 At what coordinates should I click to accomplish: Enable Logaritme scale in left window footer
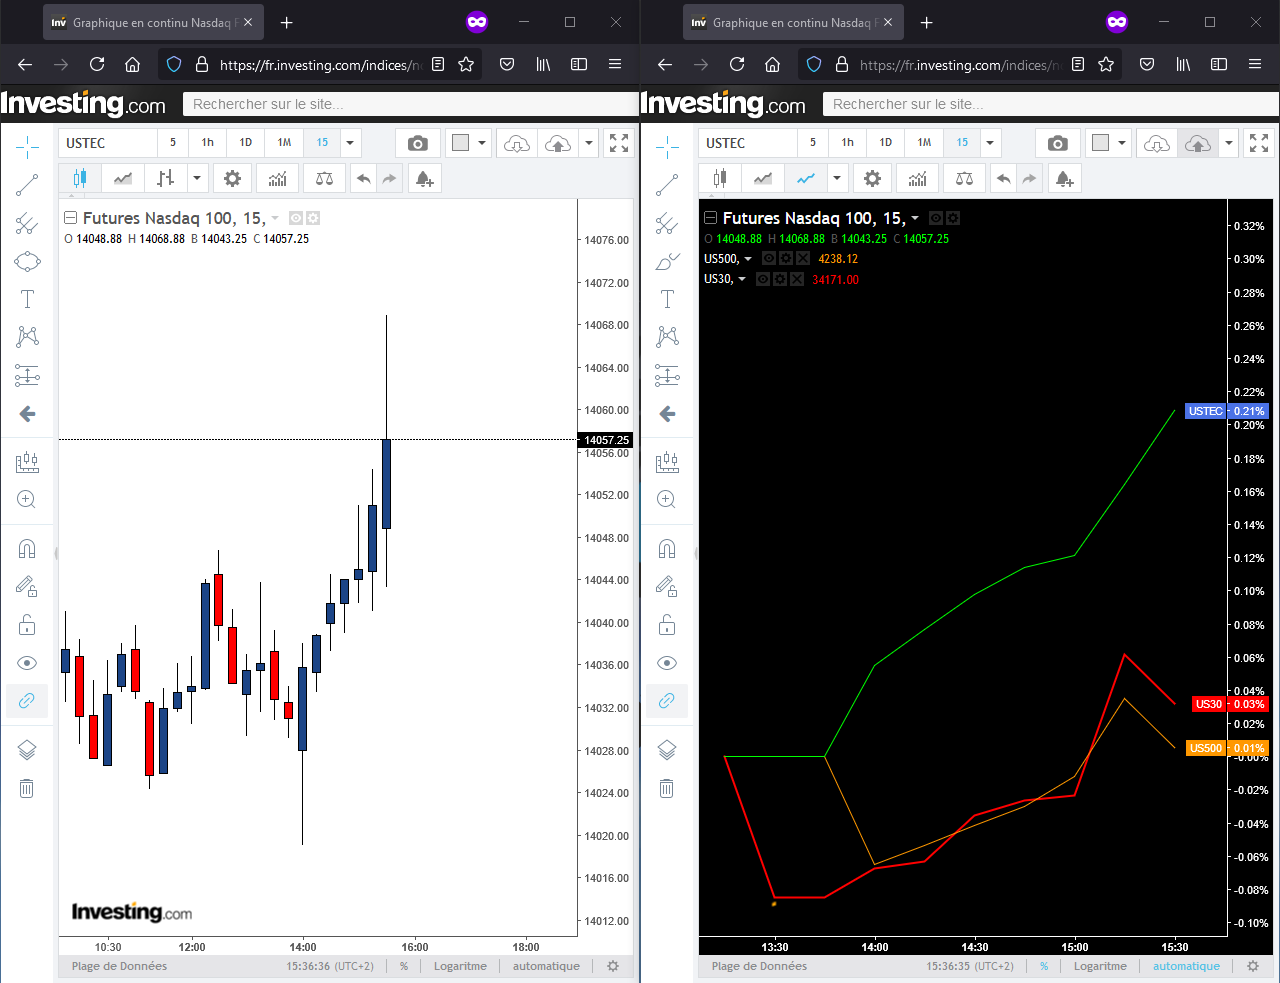(x=460, y=966)
